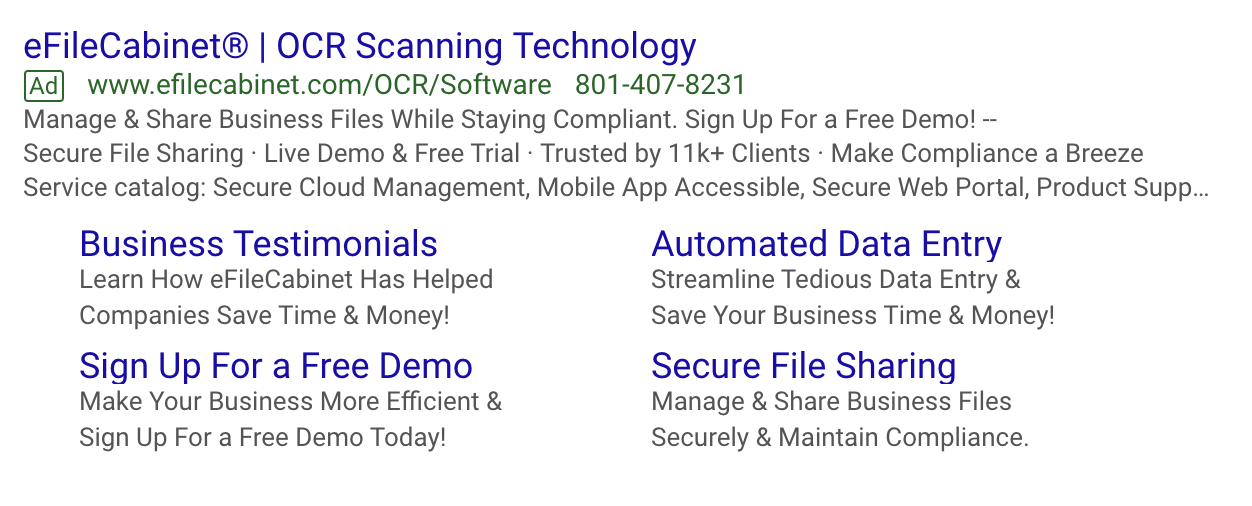Image resolution: width=1252 pixels, height=506 pixels.
Task: Click the 'Streamline Tedious Data Entry' description
Action: tap(835, 279)
